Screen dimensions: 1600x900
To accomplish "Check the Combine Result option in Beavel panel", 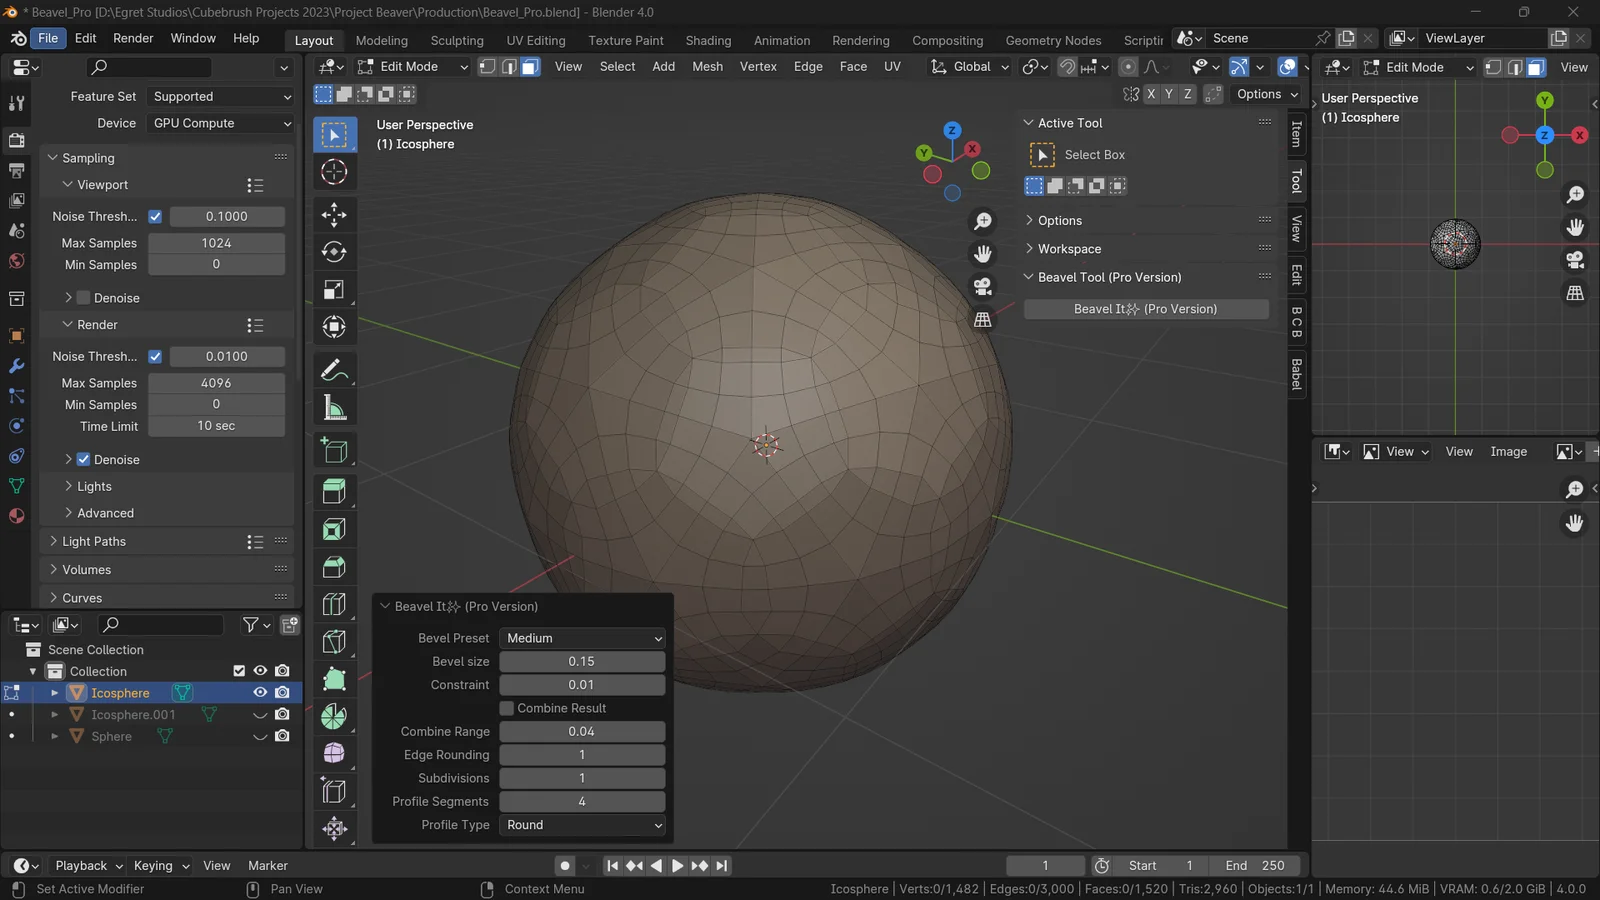I will [x=507, y=708].
